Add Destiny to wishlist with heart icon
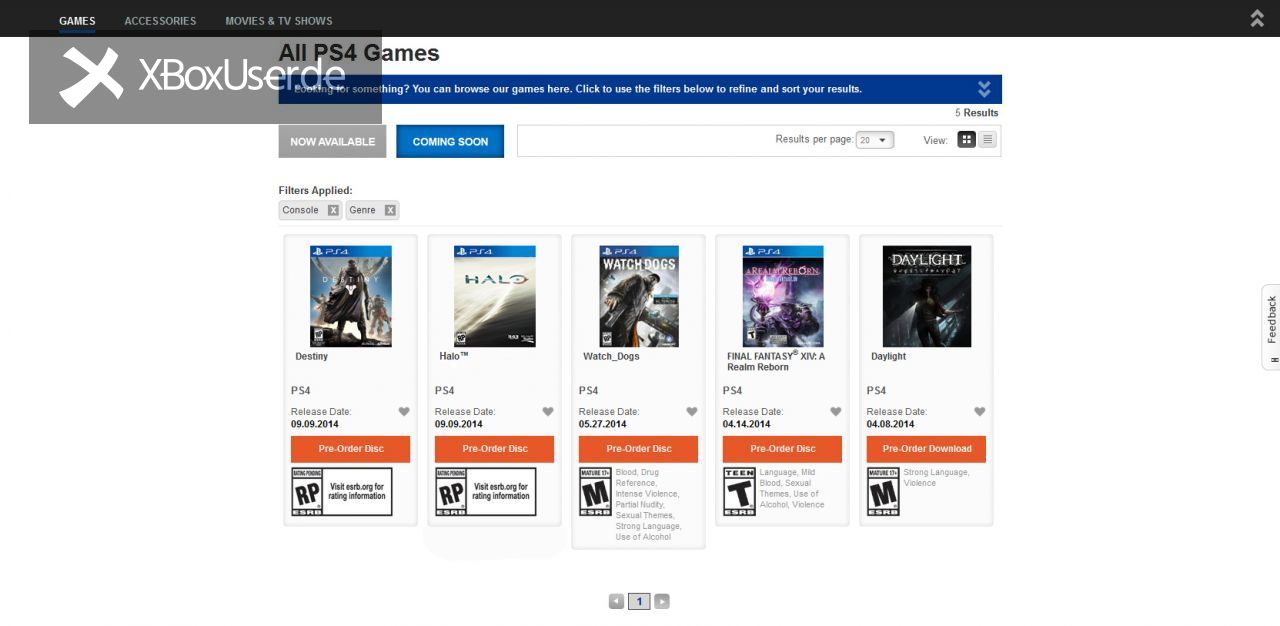The height and width of the screenshot is (626, 1280). point(404,412)
